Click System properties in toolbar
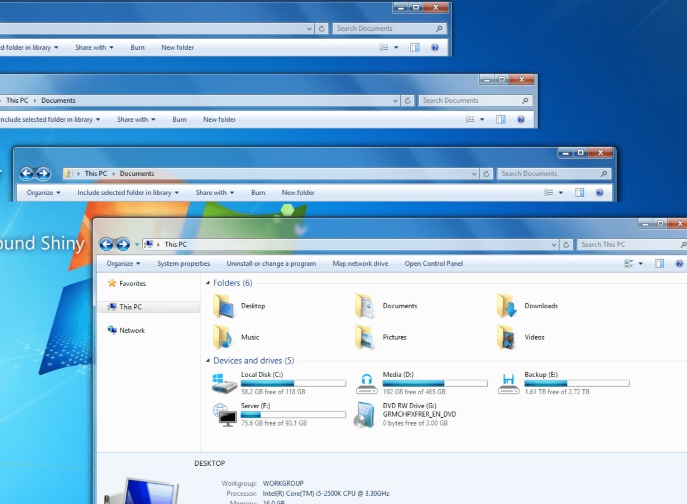The width and height of the screenshot is (687, 504). (x=184, y=263)
